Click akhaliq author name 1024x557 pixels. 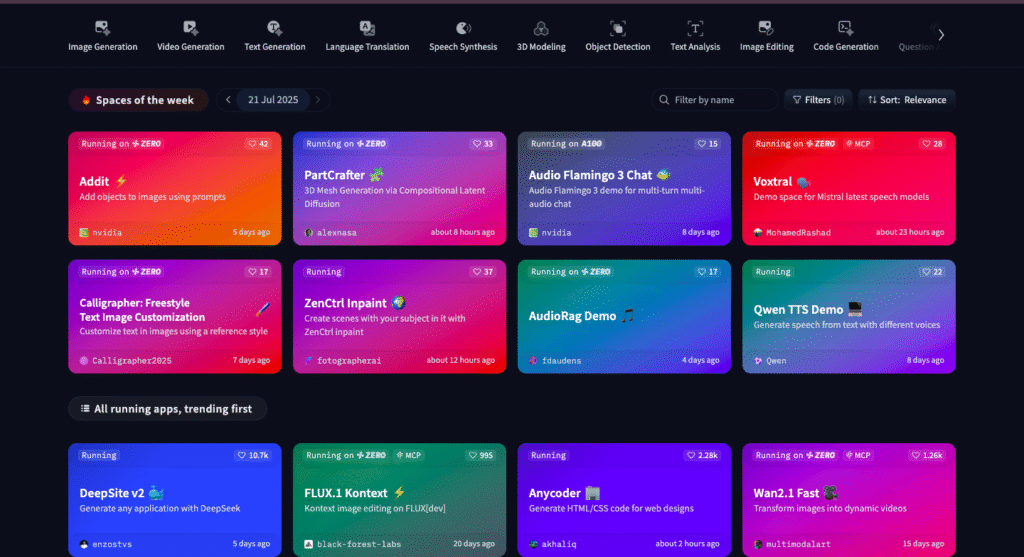tap(559, 544)
